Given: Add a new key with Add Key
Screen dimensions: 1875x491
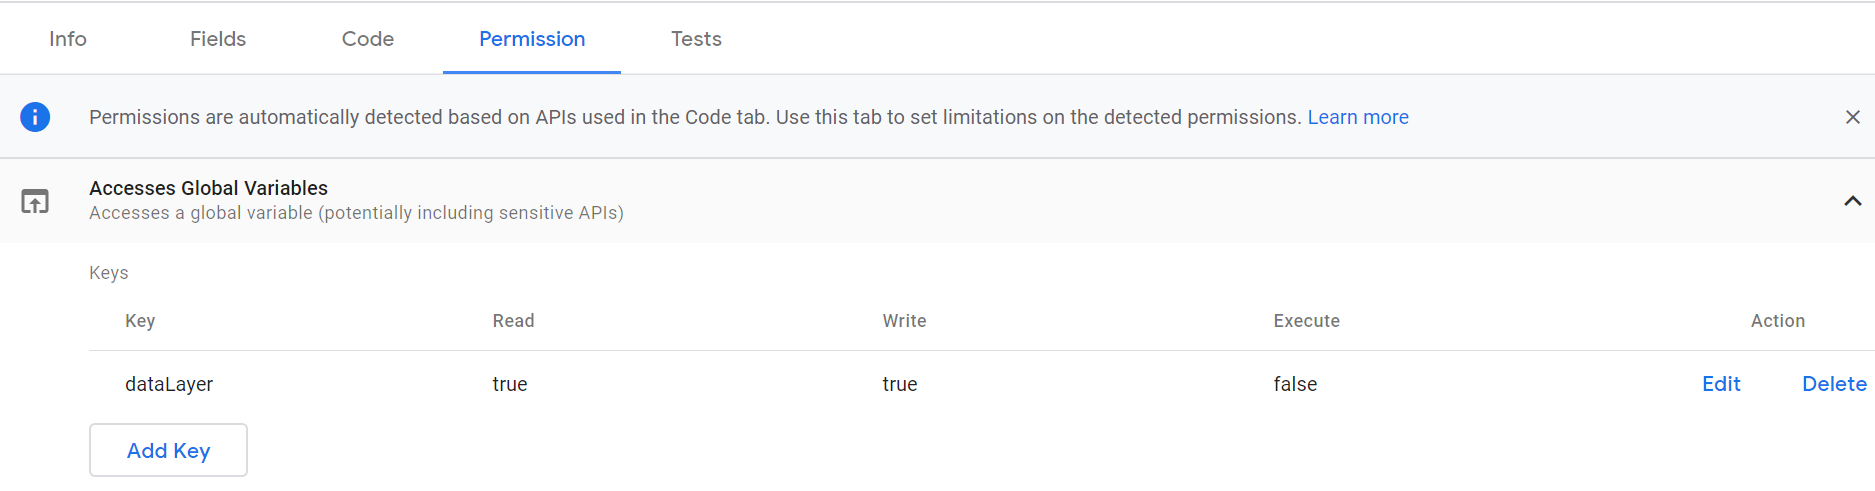Looking at the screenshot, I should pos(168,450).
